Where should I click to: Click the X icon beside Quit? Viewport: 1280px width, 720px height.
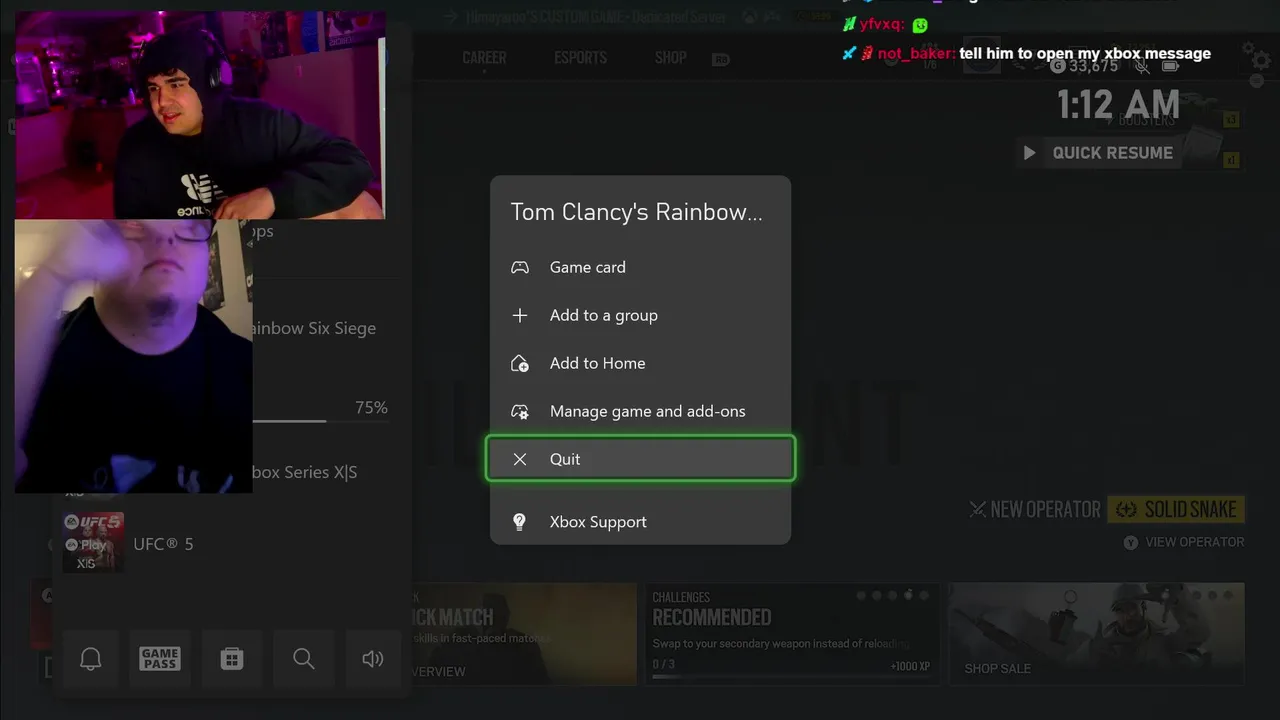520,459
